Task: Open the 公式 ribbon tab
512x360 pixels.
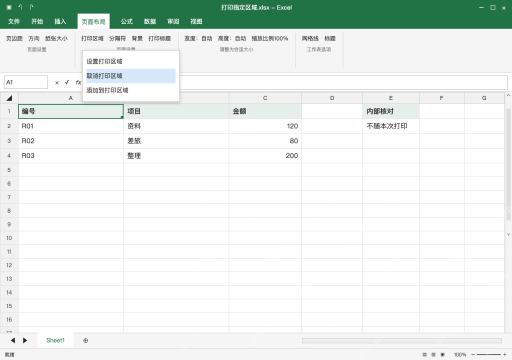Action: [127, 22]
